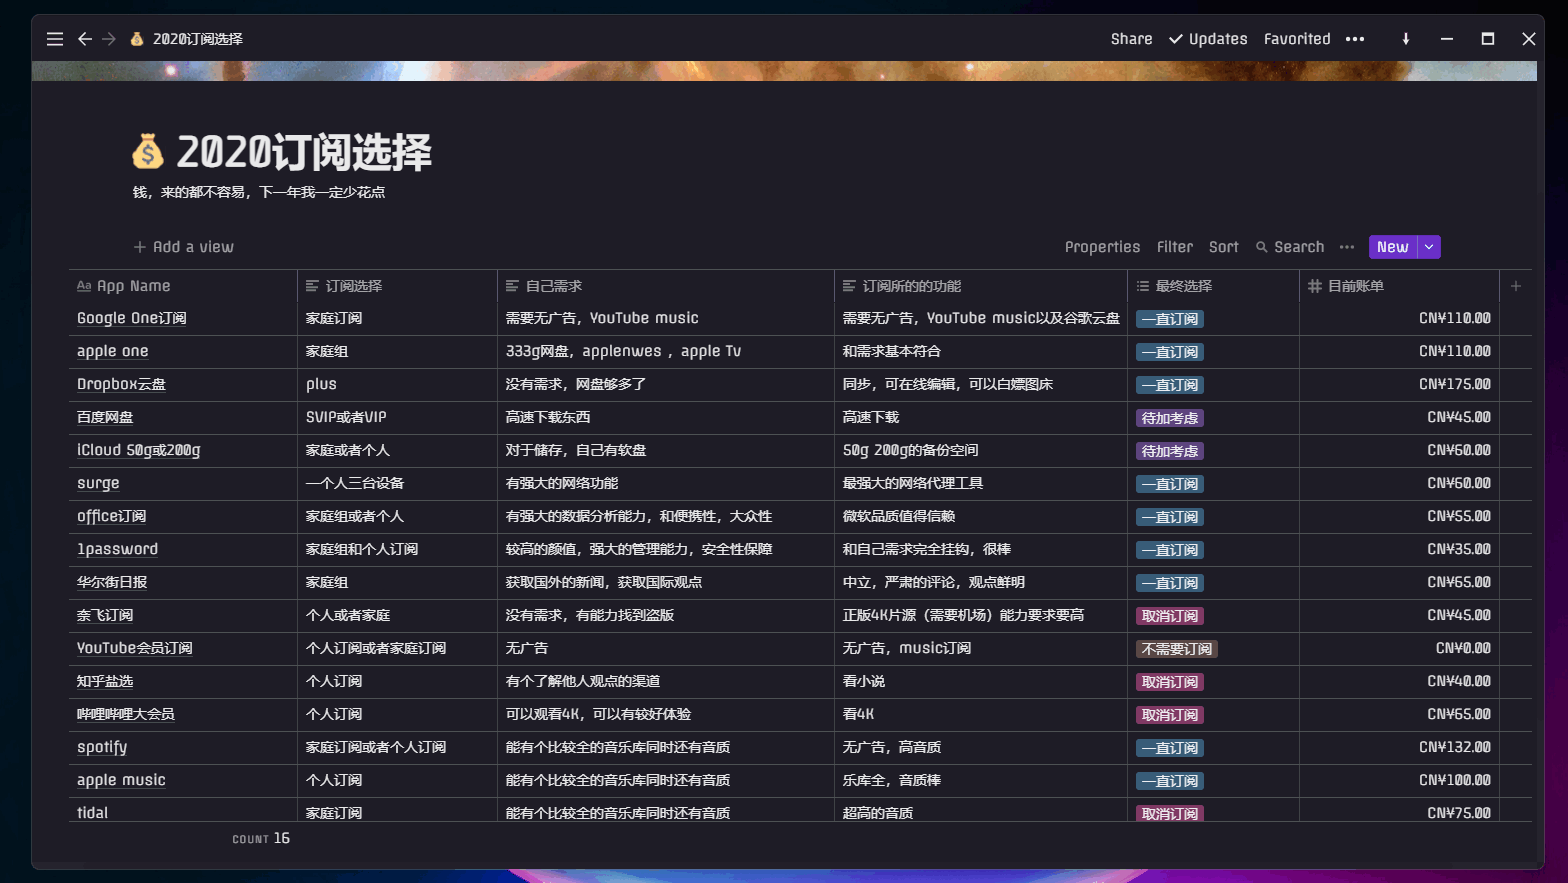1568x883 pixels.
Task: Click Add a view
Action: (184, 247)
